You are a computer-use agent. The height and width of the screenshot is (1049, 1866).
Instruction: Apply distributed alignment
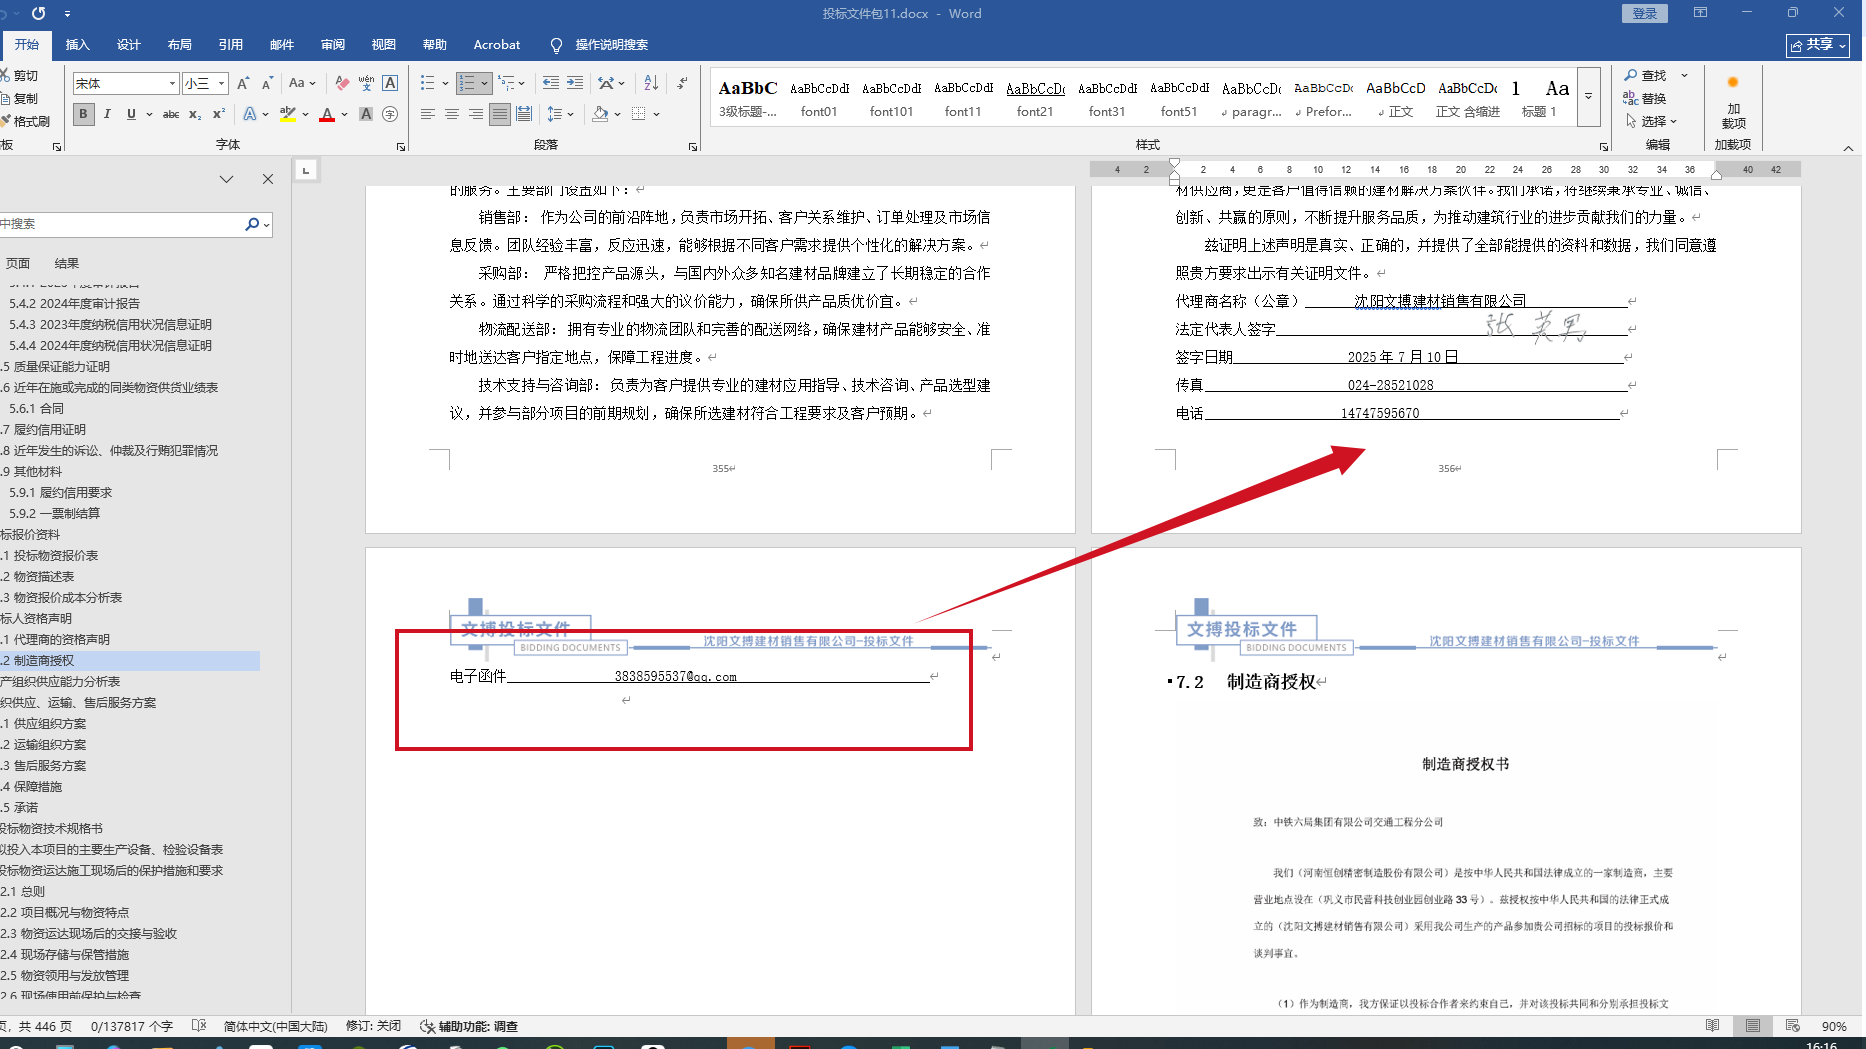pos(523,114)
